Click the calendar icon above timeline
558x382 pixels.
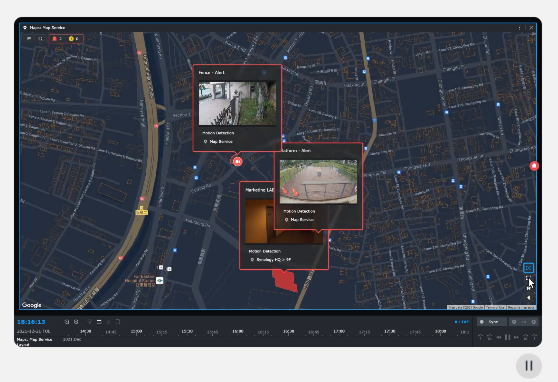(x=99, y=322)
